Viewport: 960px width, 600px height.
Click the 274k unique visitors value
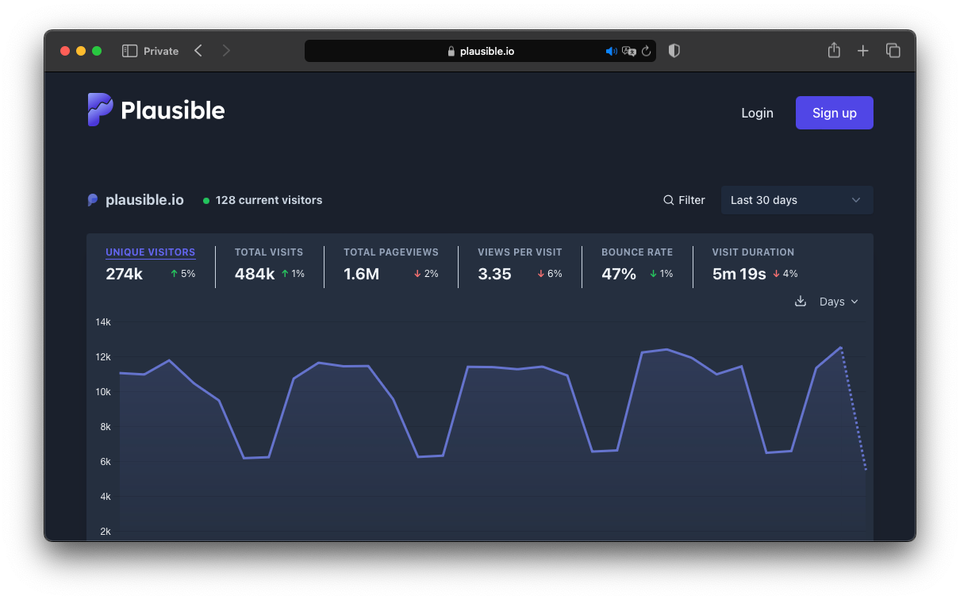pyautogui.click(x=124, y=274)
